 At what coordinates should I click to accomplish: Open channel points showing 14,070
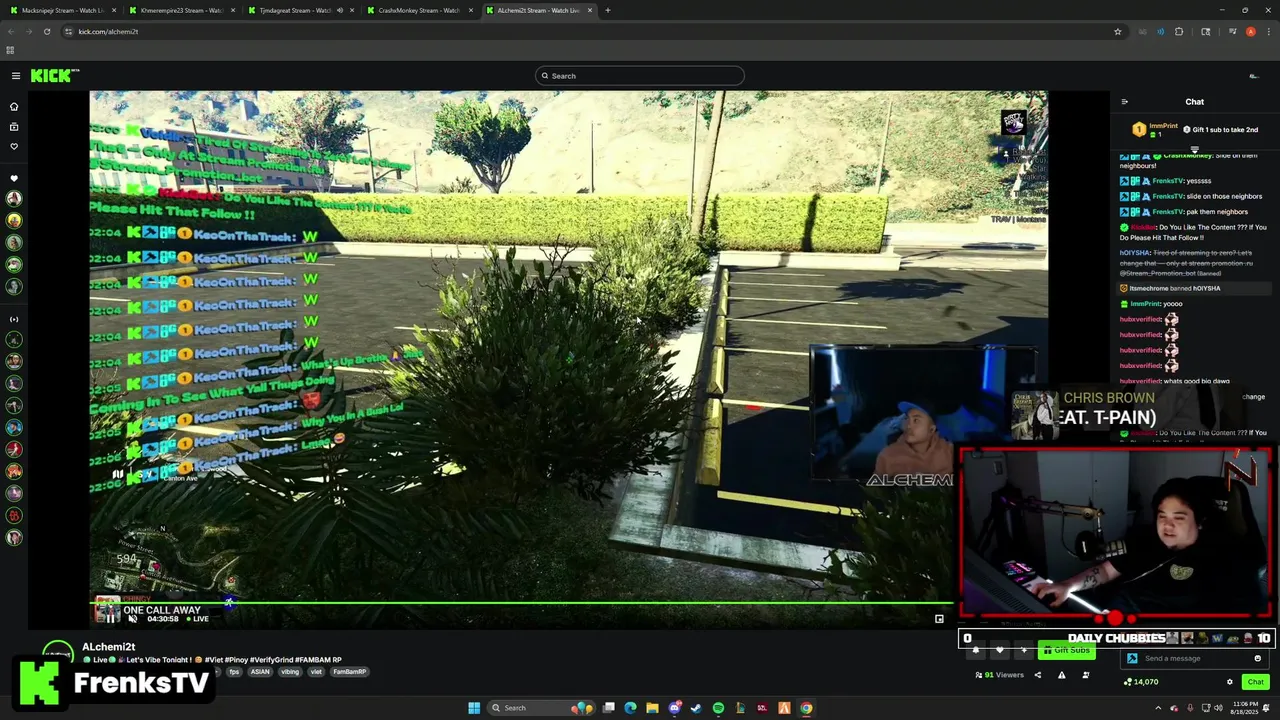[x=1141, y=682]
